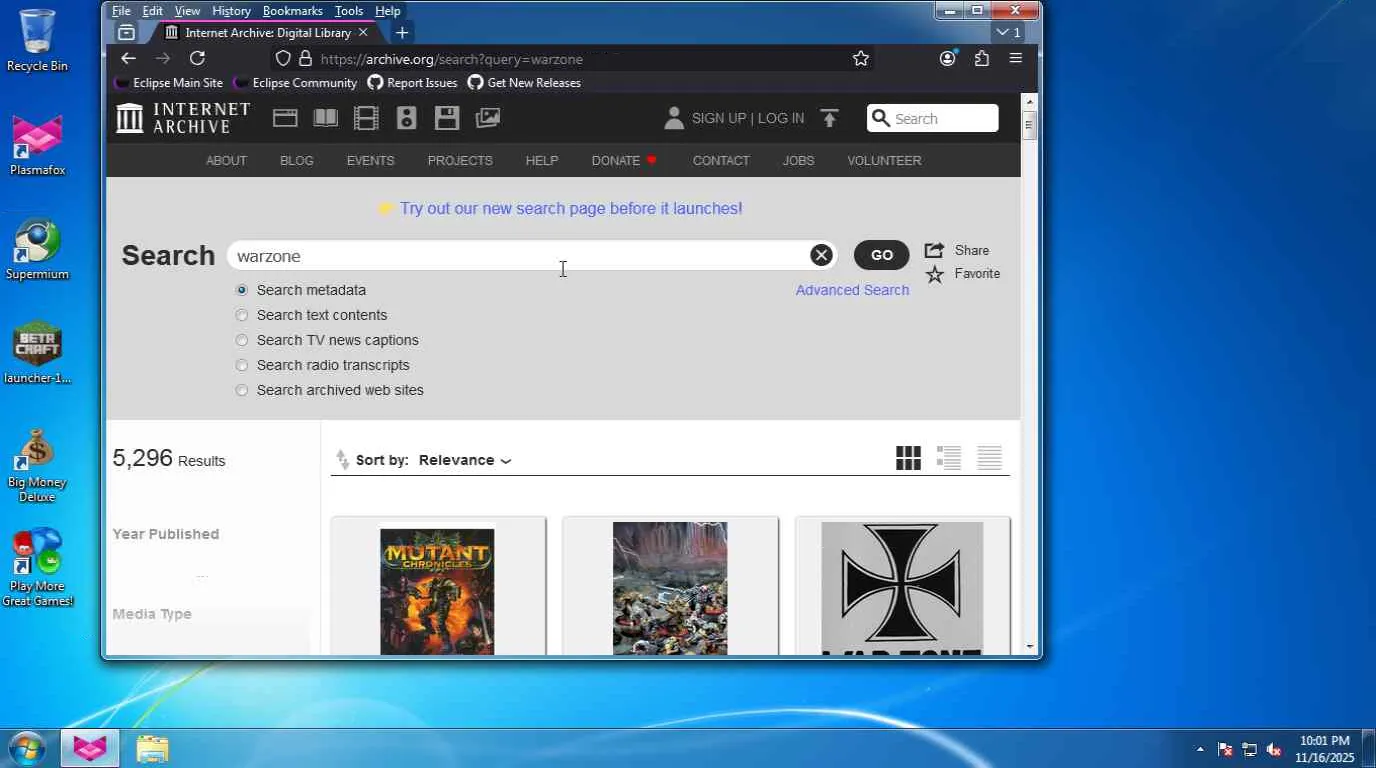Reload the archive.org page
This screenshot has height=768, width=1376.
pyautogui.click(x=197, y=59)
